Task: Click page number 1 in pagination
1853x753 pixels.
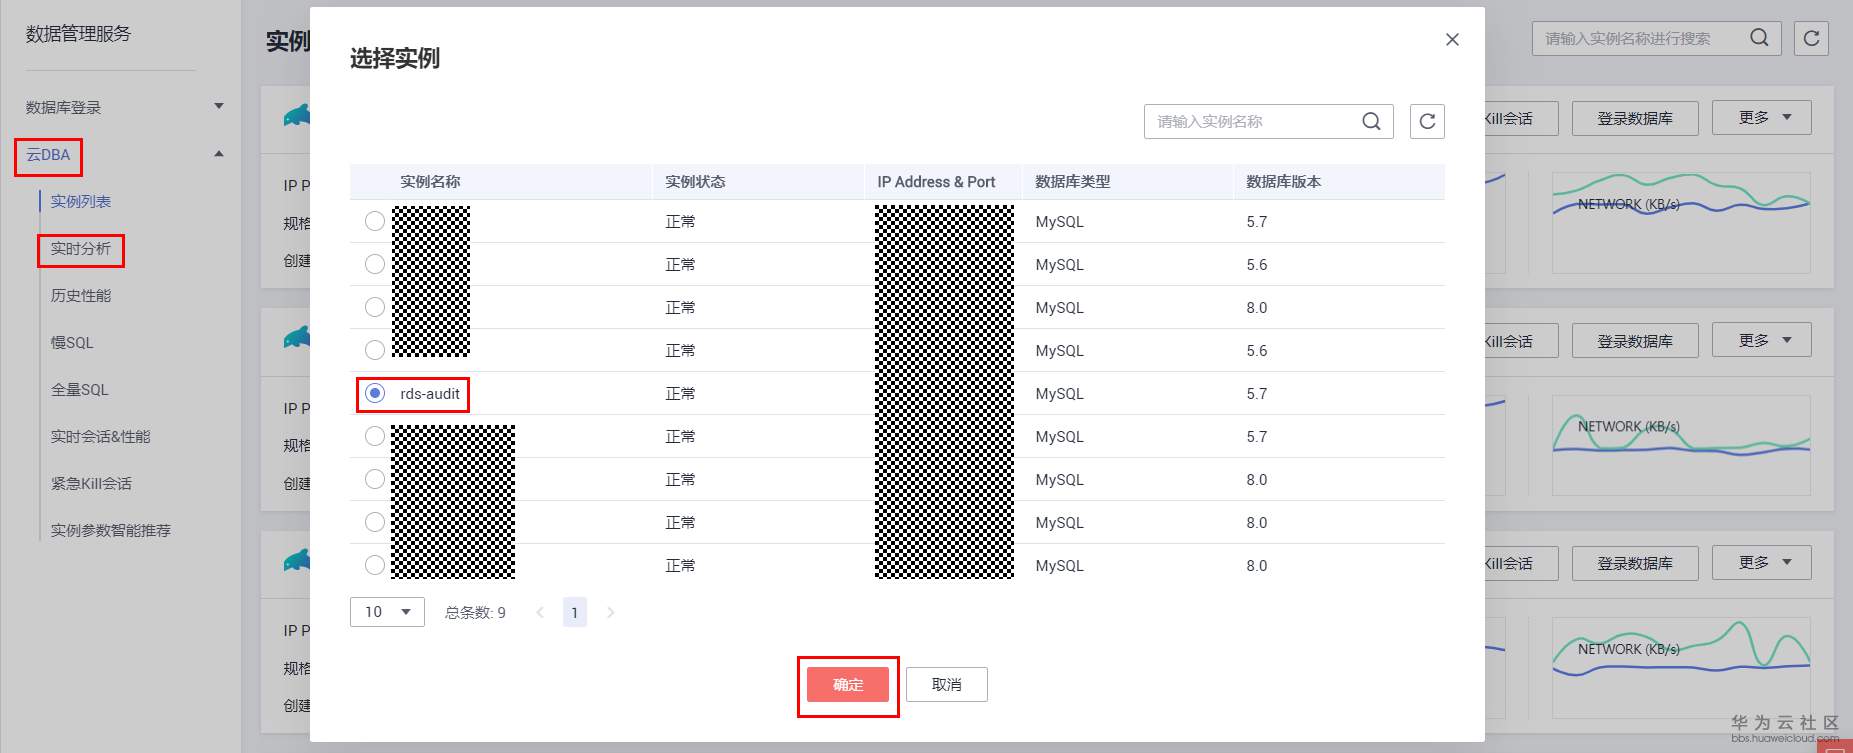Action: (x=574, y=612)
